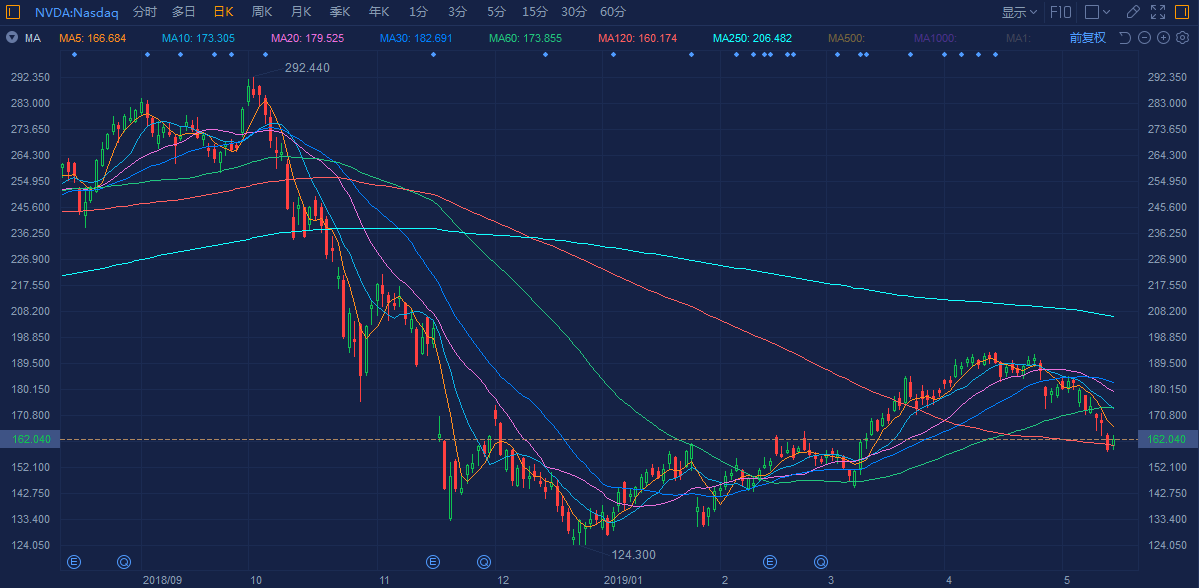Click the MA60: 173.855 indicator value
Viewport: 1199px width, 588px height.
click(525, 38)
